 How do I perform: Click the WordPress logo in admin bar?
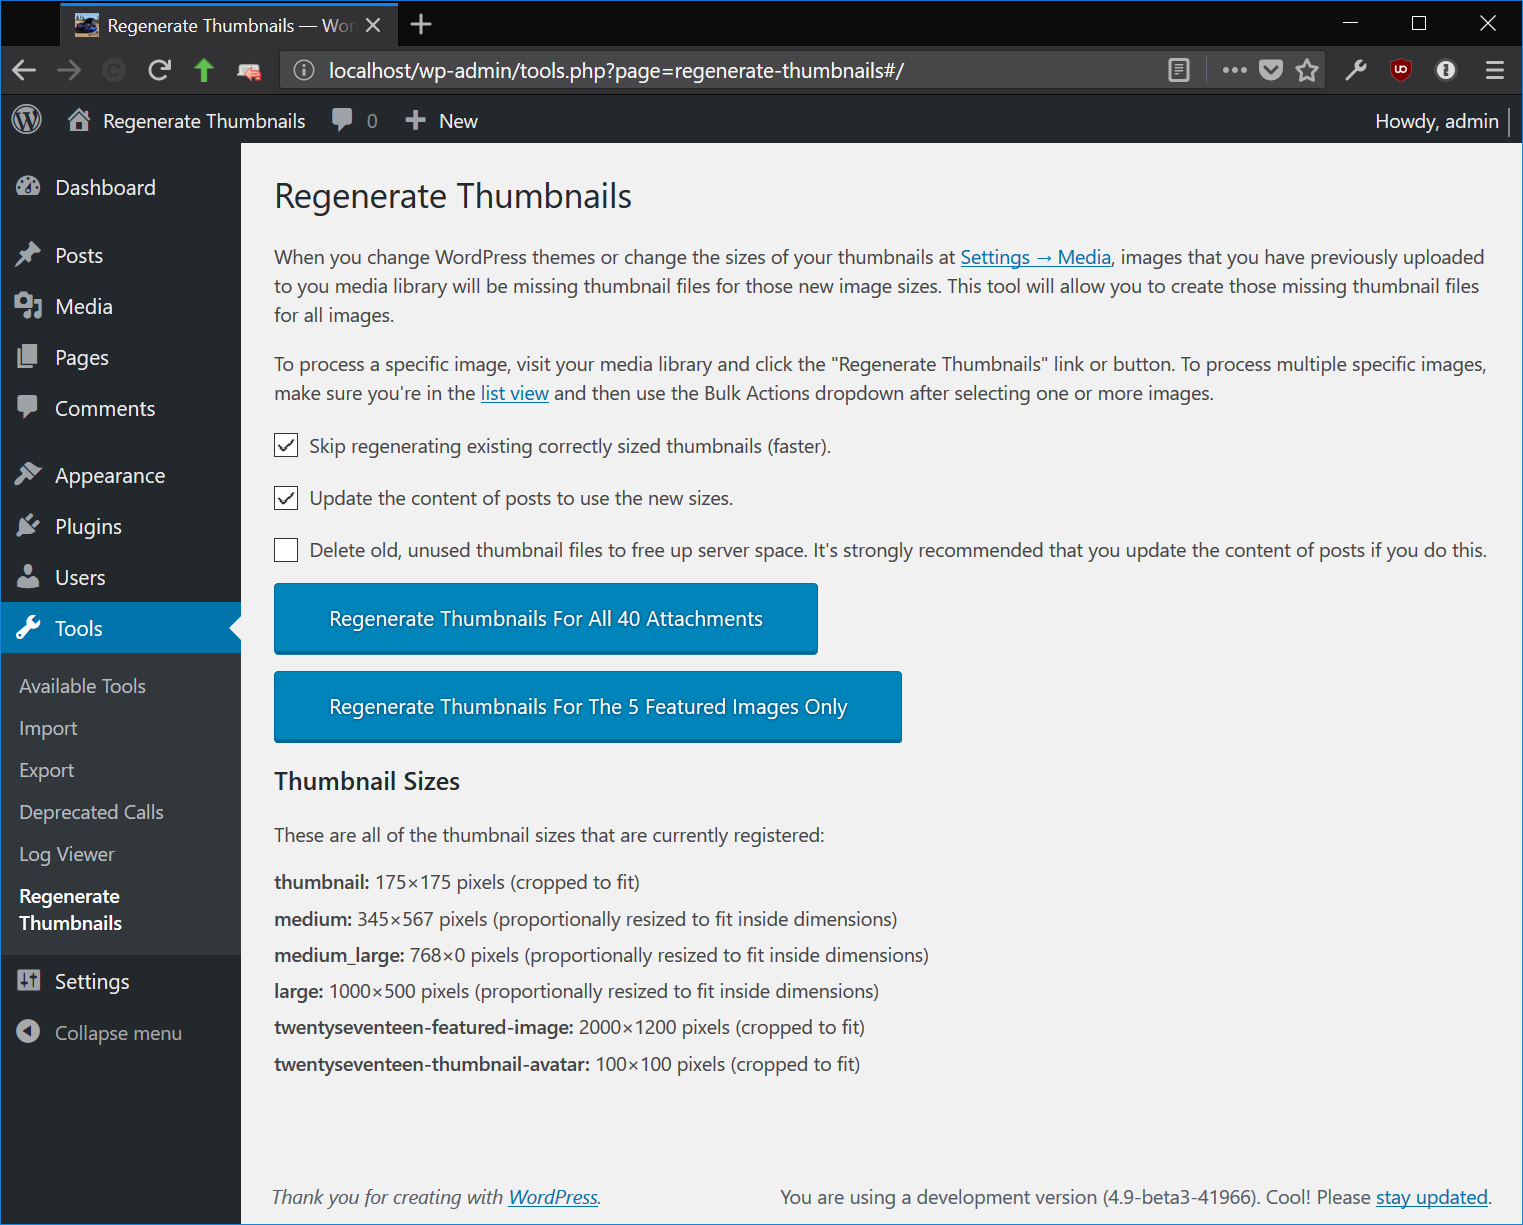27,120
